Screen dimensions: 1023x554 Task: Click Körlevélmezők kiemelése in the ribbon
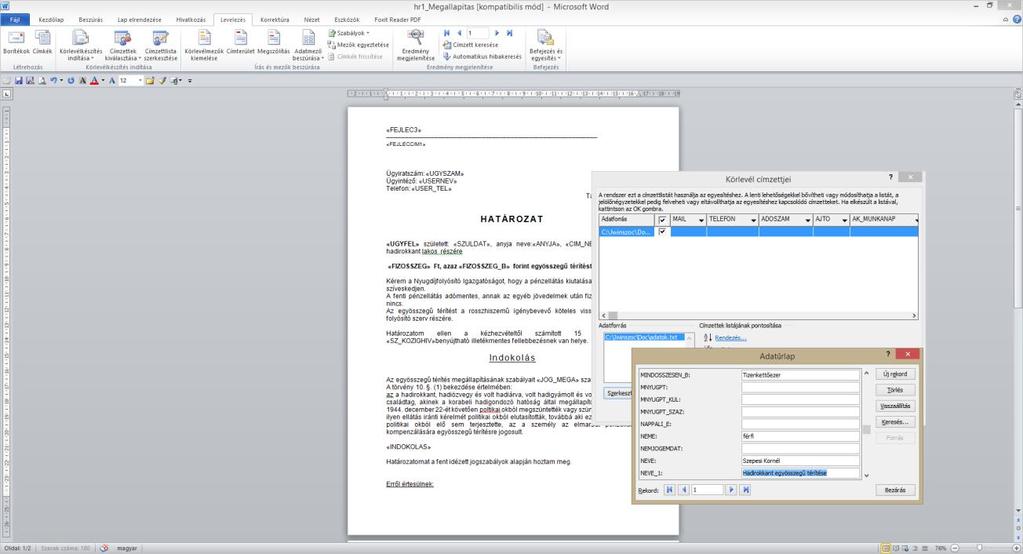point(204,46)
